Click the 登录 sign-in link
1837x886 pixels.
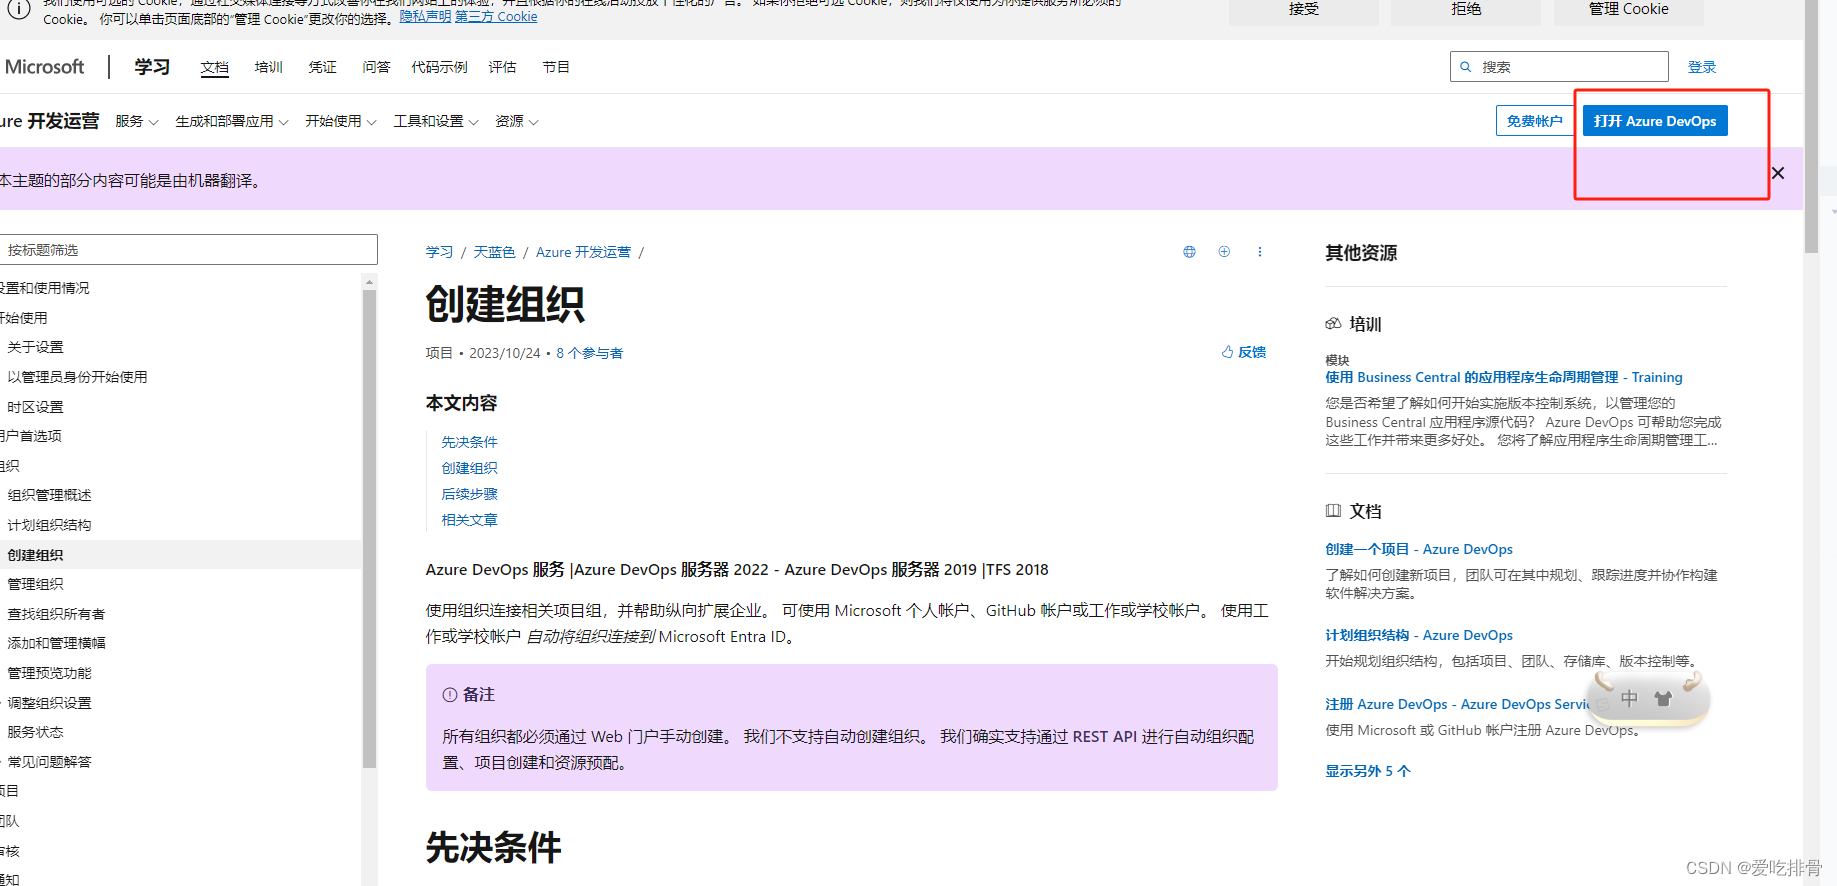coord(1702,67)
